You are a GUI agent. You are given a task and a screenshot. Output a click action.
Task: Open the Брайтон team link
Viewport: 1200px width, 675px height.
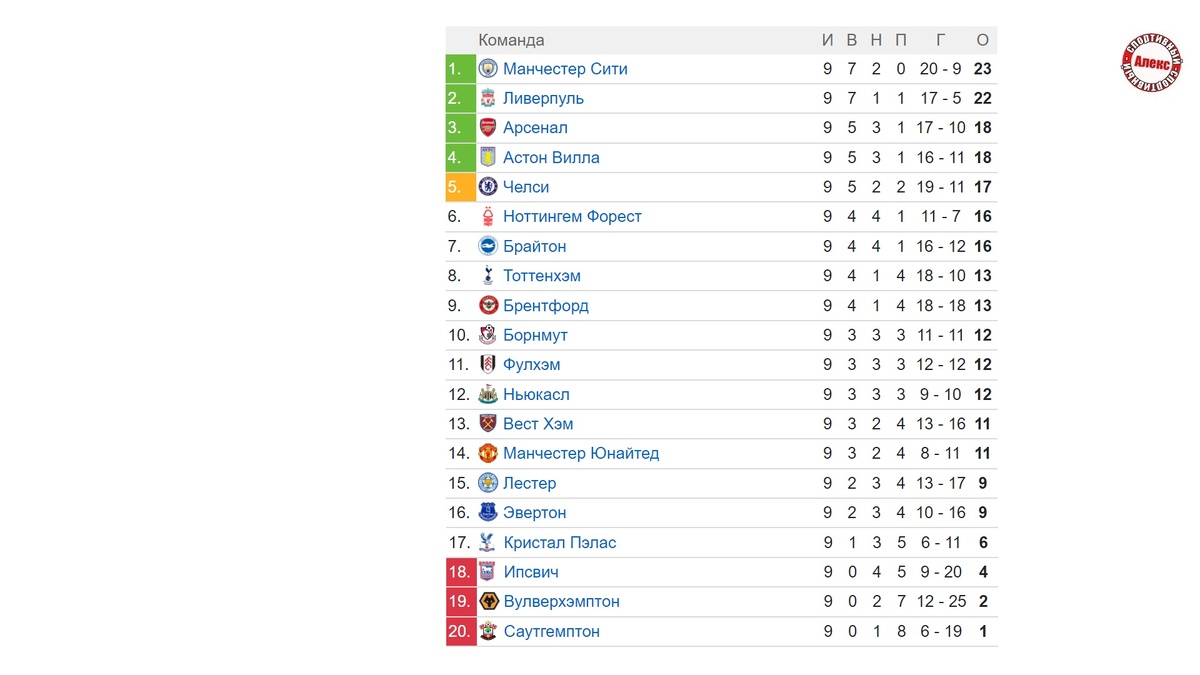coord(535,247)
